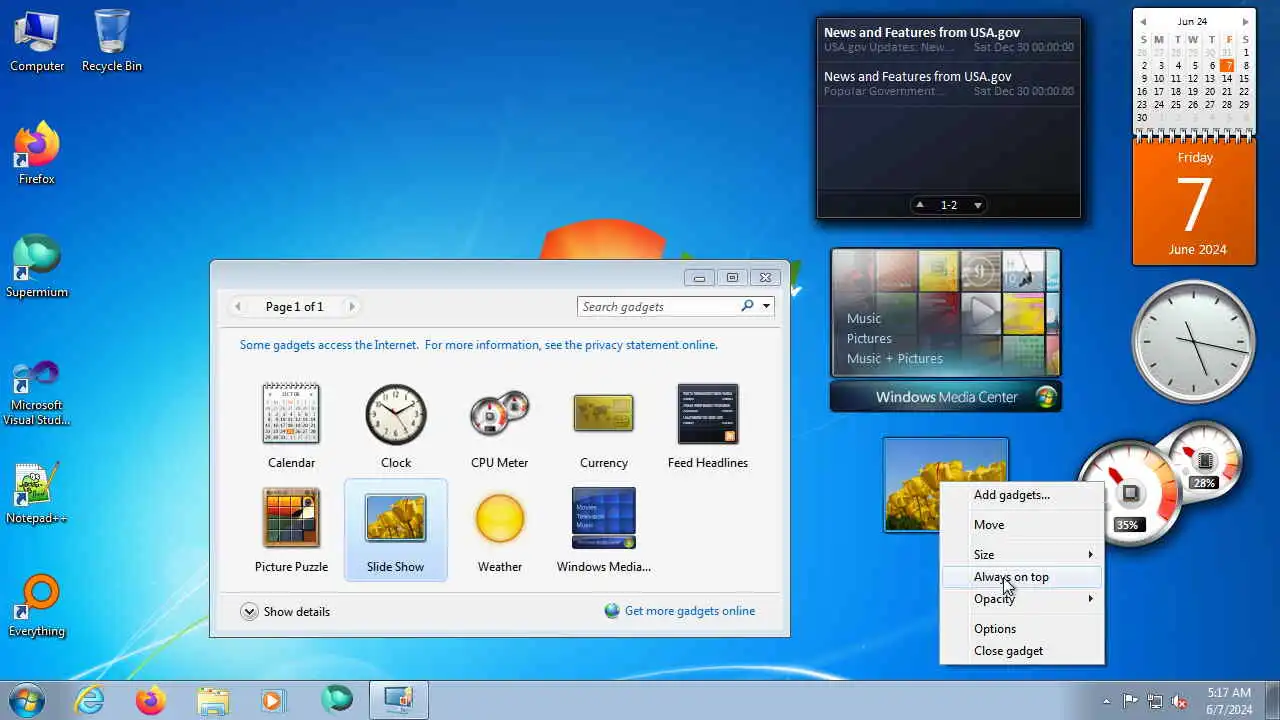The width and height of the screenshot is (1280, 720).
Task: Click the analog clock desktop gadget
Action: coord(1193,342)
